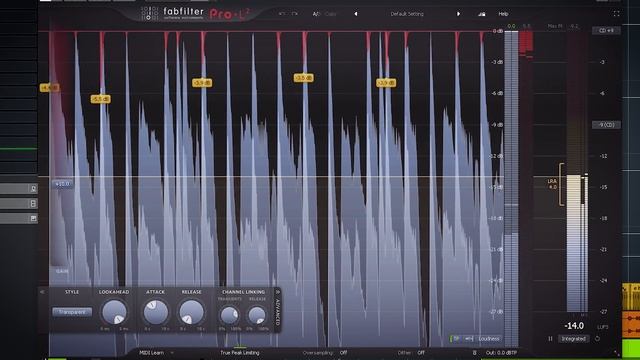This screenshot has height=360, width=640.
Task: Click the undo arrow in the header
Action: [x=282, y=14]
